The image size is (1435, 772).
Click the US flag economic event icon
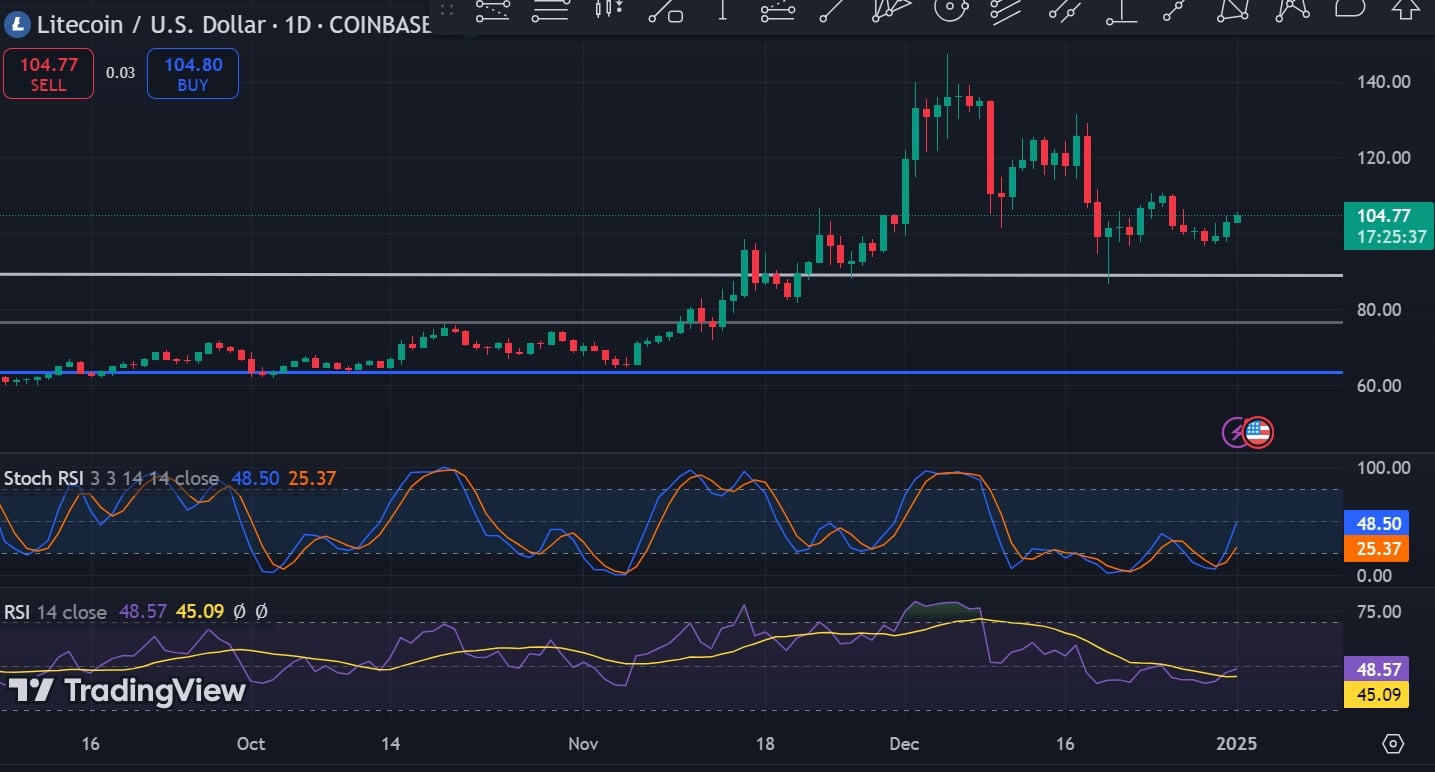pos(1258,432)
